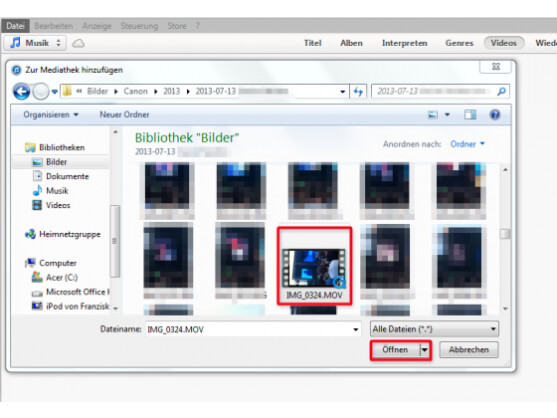Toggle the preview pane icon
The width and height of the screenshot is (557, 418).
click(x=470, y=115)
